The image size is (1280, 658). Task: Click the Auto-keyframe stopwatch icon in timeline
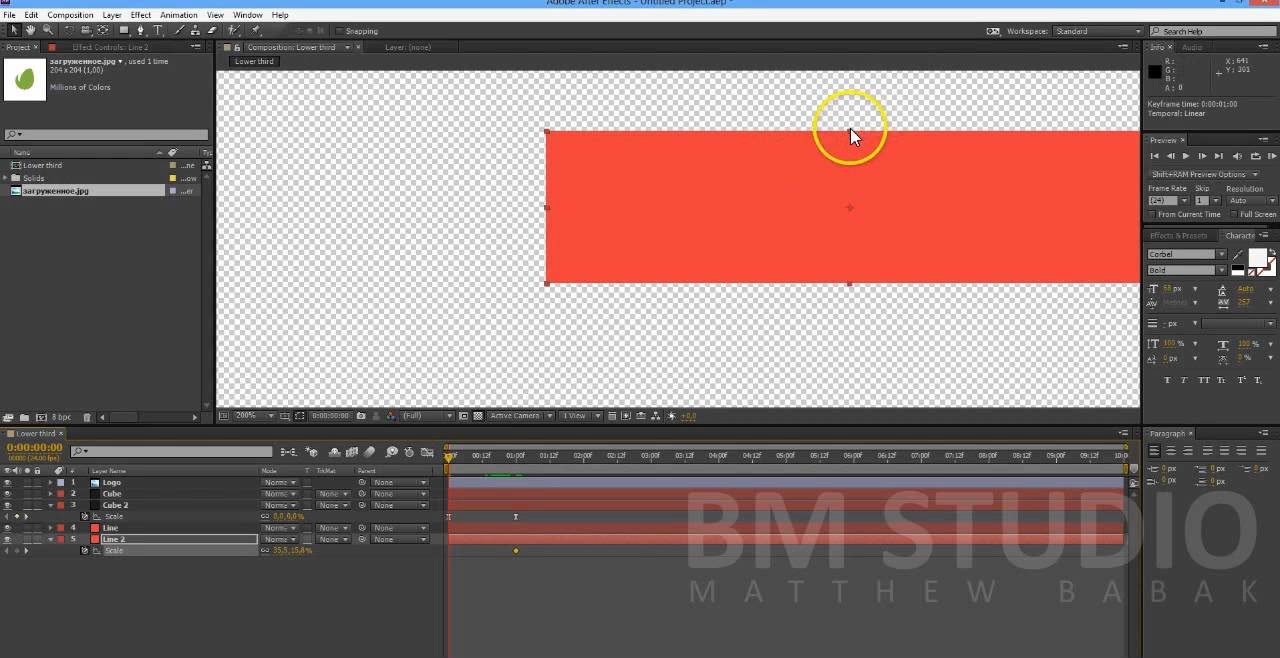coord(409,452)
